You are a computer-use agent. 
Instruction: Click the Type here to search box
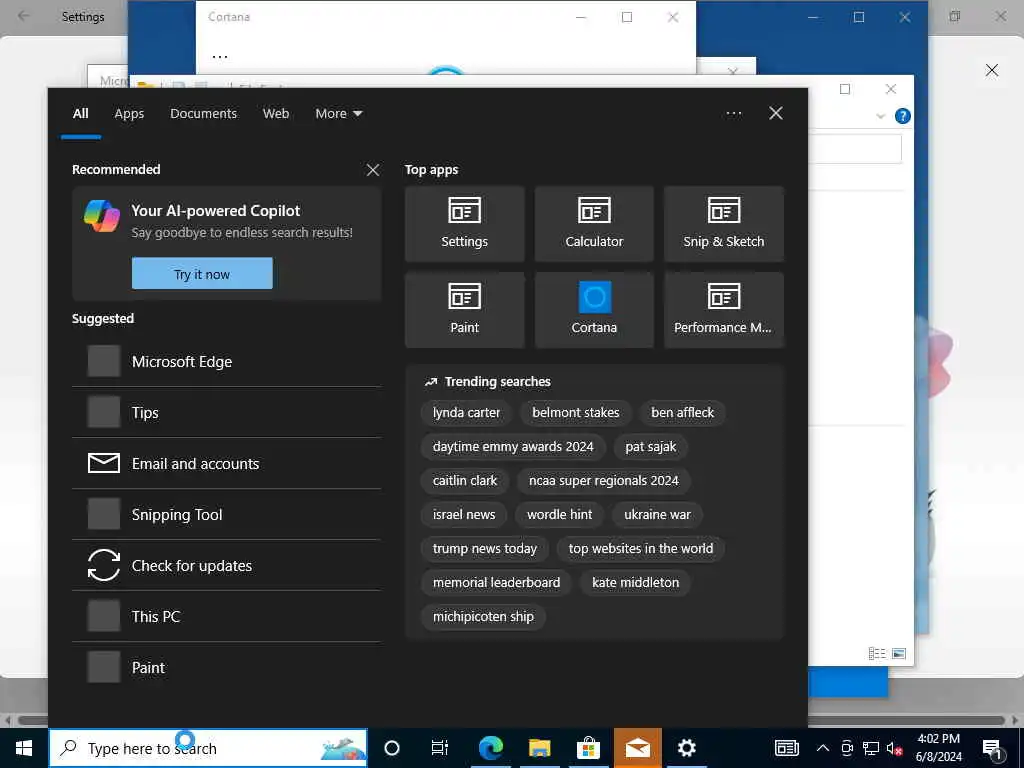[208, 748]
